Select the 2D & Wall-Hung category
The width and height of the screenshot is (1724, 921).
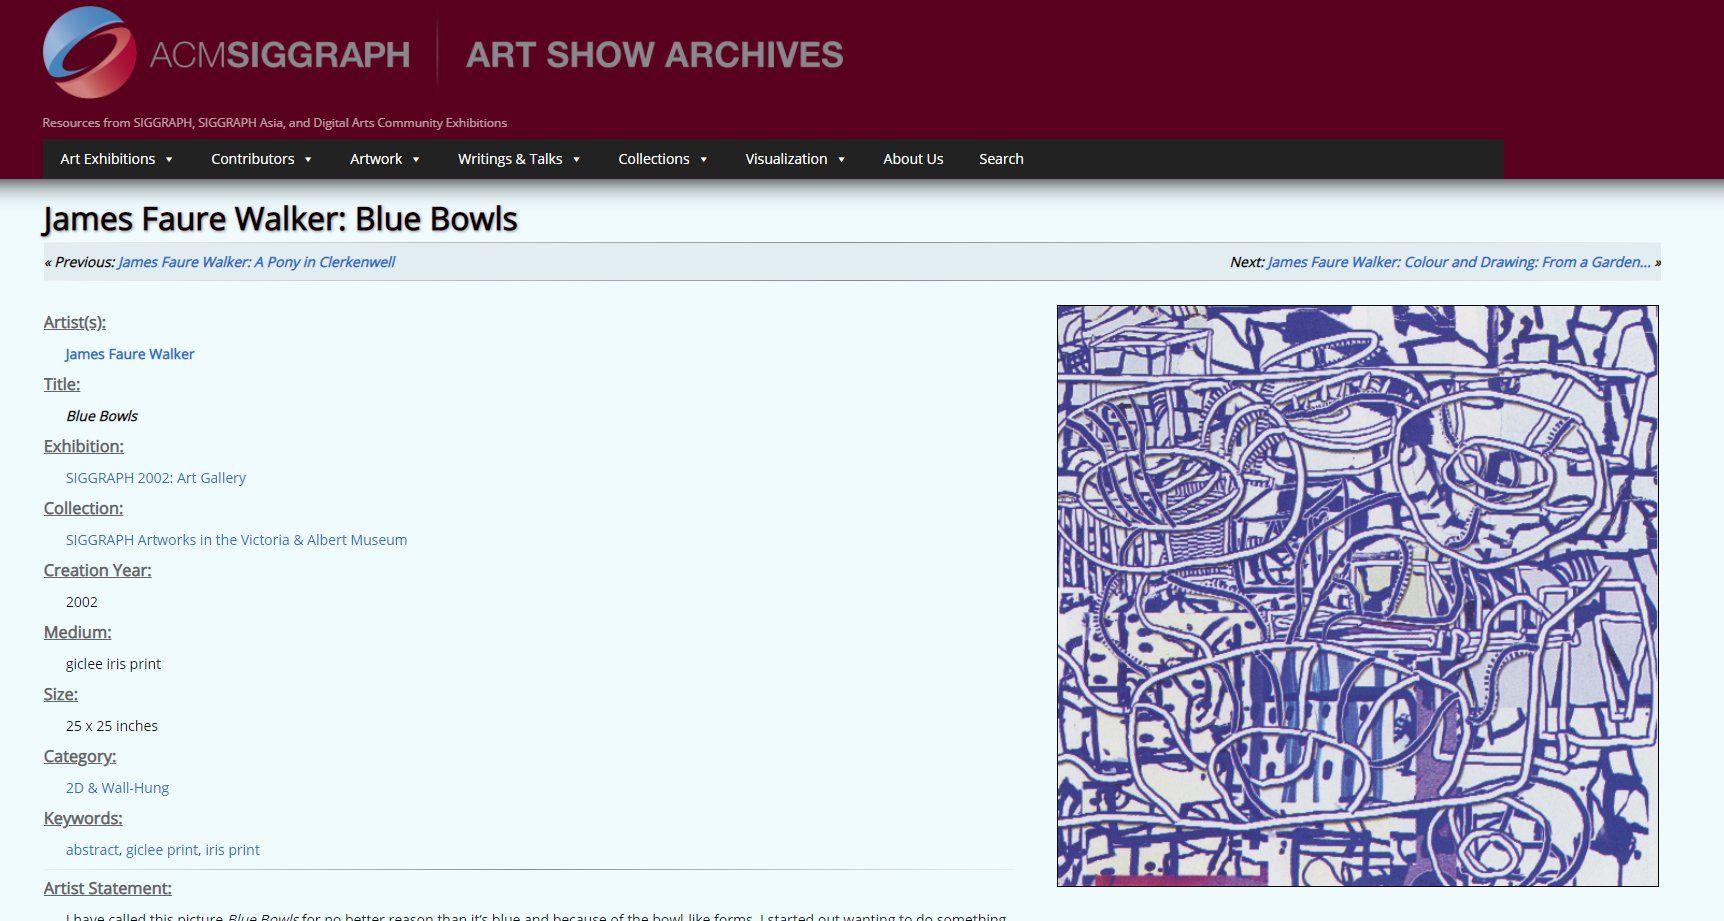(x=117, y=788)
